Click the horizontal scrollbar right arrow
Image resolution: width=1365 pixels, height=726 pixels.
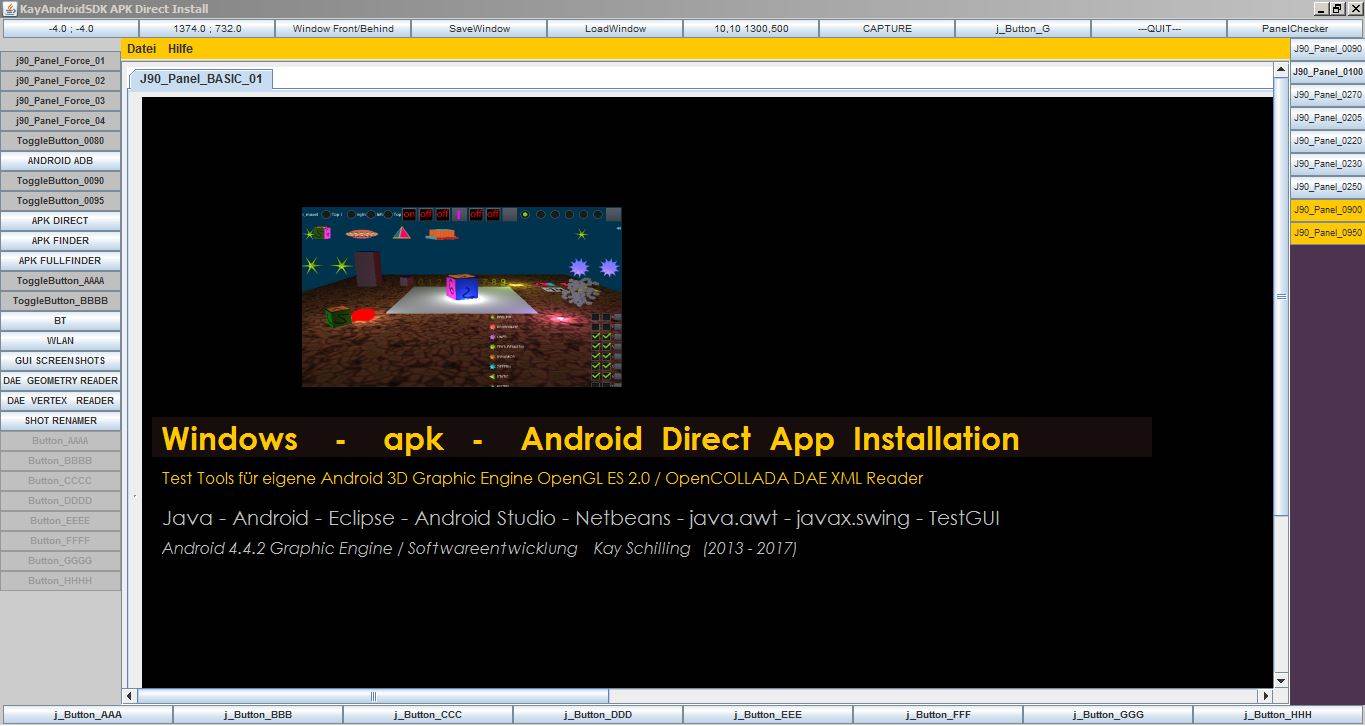(x=1265, y=696)
